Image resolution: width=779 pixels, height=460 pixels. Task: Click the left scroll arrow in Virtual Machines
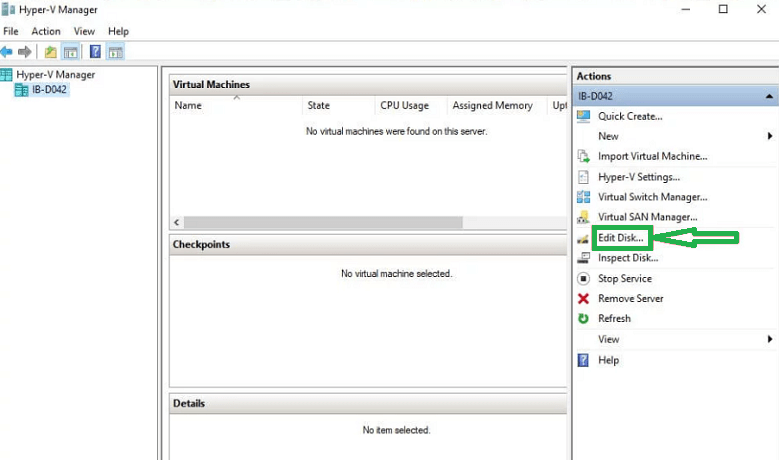pyautogui.click(x=177, y=222)
